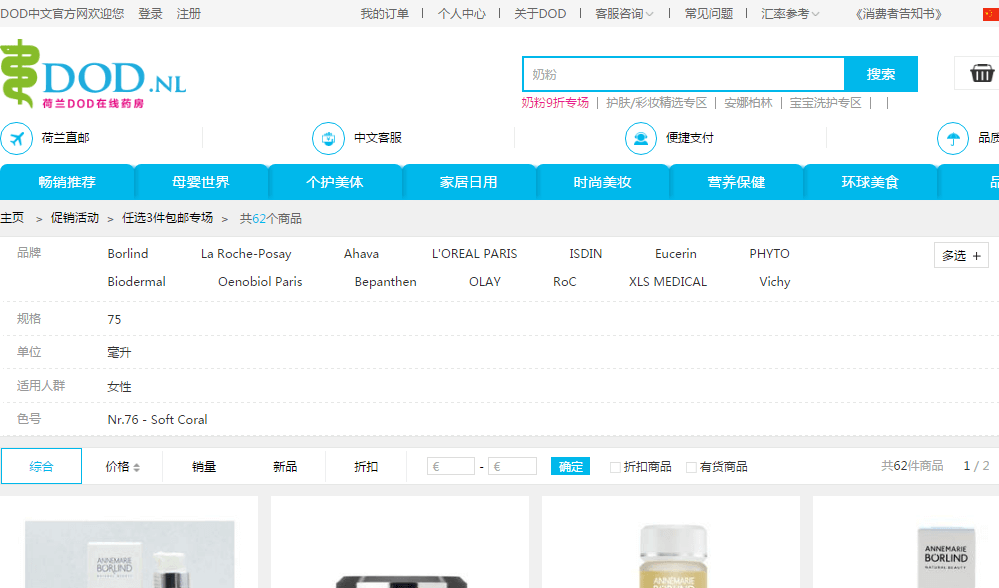Open the 环球美食 menu tab

(870, 182)
